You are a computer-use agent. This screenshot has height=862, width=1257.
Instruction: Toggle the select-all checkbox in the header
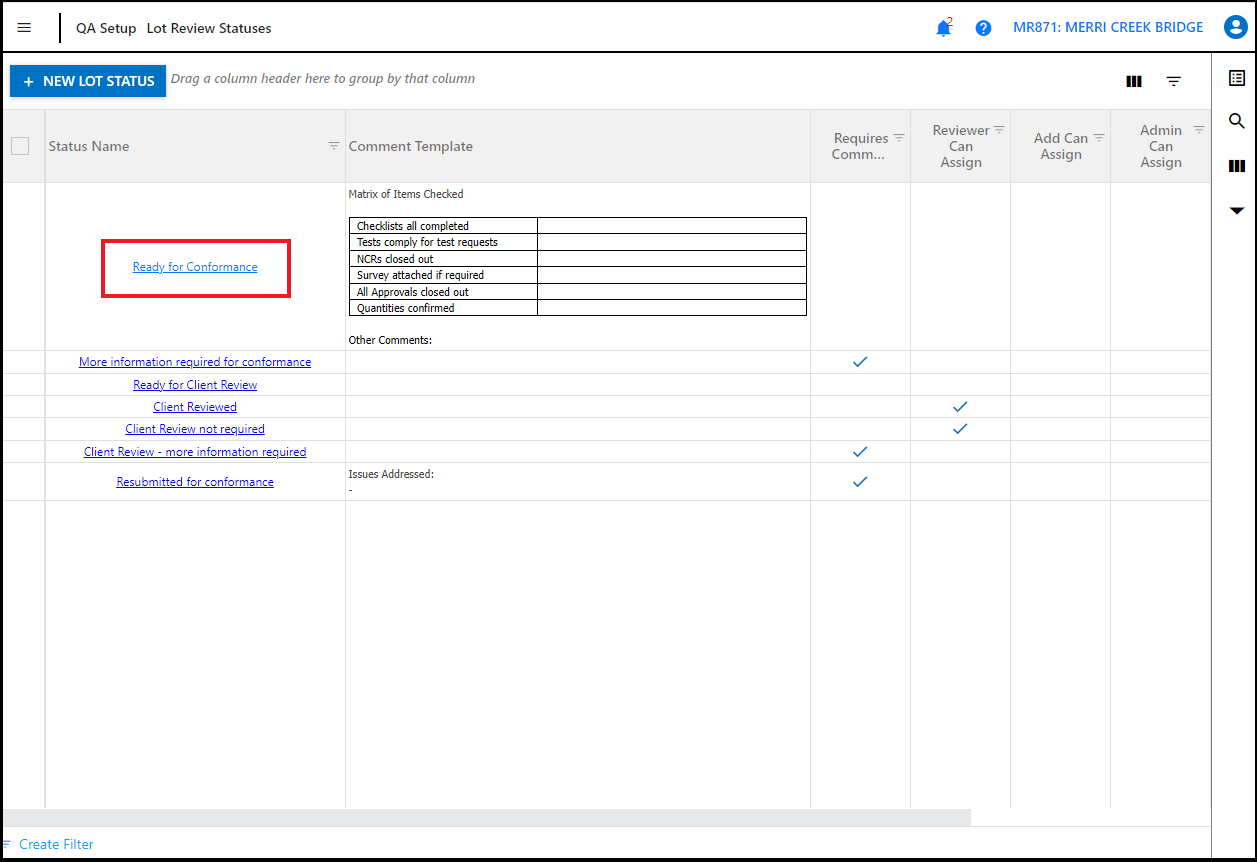(20, 146)
